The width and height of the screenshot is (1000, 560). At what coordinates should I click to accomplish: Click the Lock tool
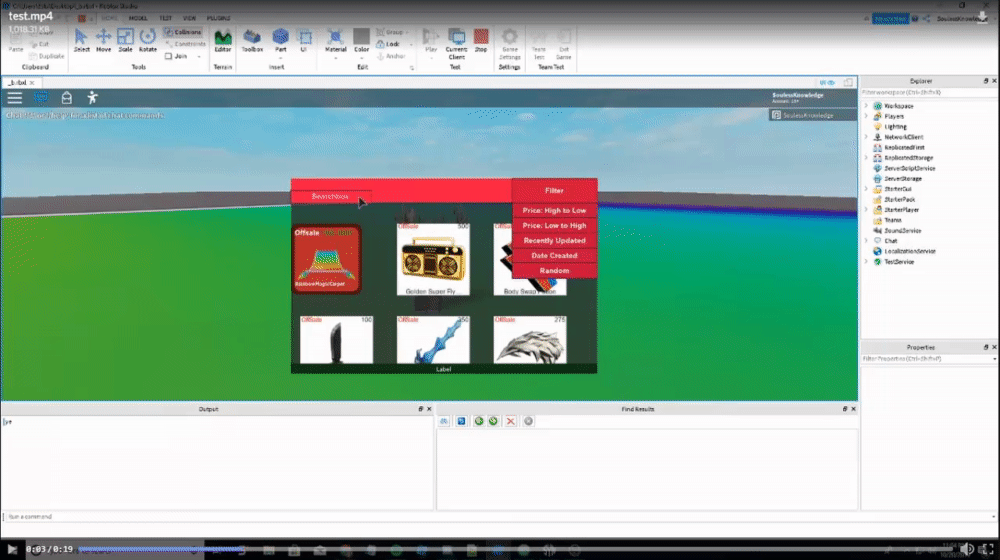pyautogui.click(x=388, y=44)
